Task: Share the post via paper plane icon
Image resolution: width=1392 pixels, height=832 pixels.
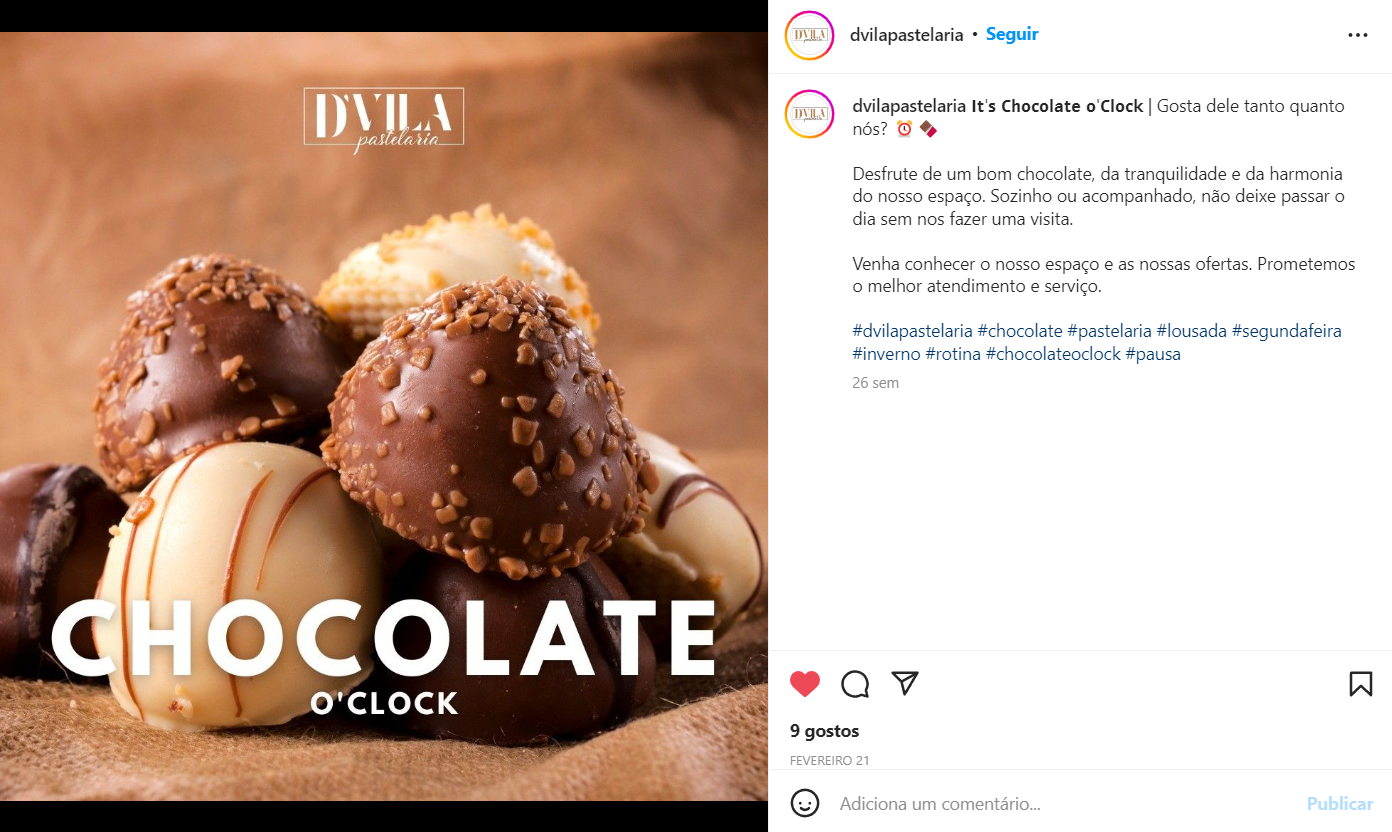Action: tap(905, 683)
